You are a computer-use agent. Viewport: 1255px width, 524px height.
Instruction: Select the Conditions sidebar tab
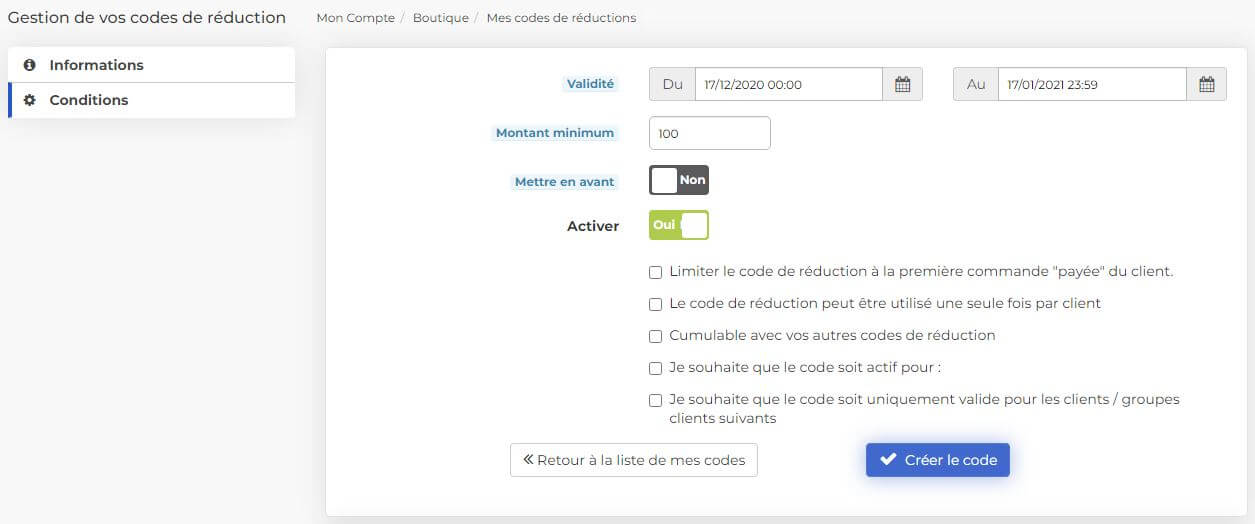[151, 100]
